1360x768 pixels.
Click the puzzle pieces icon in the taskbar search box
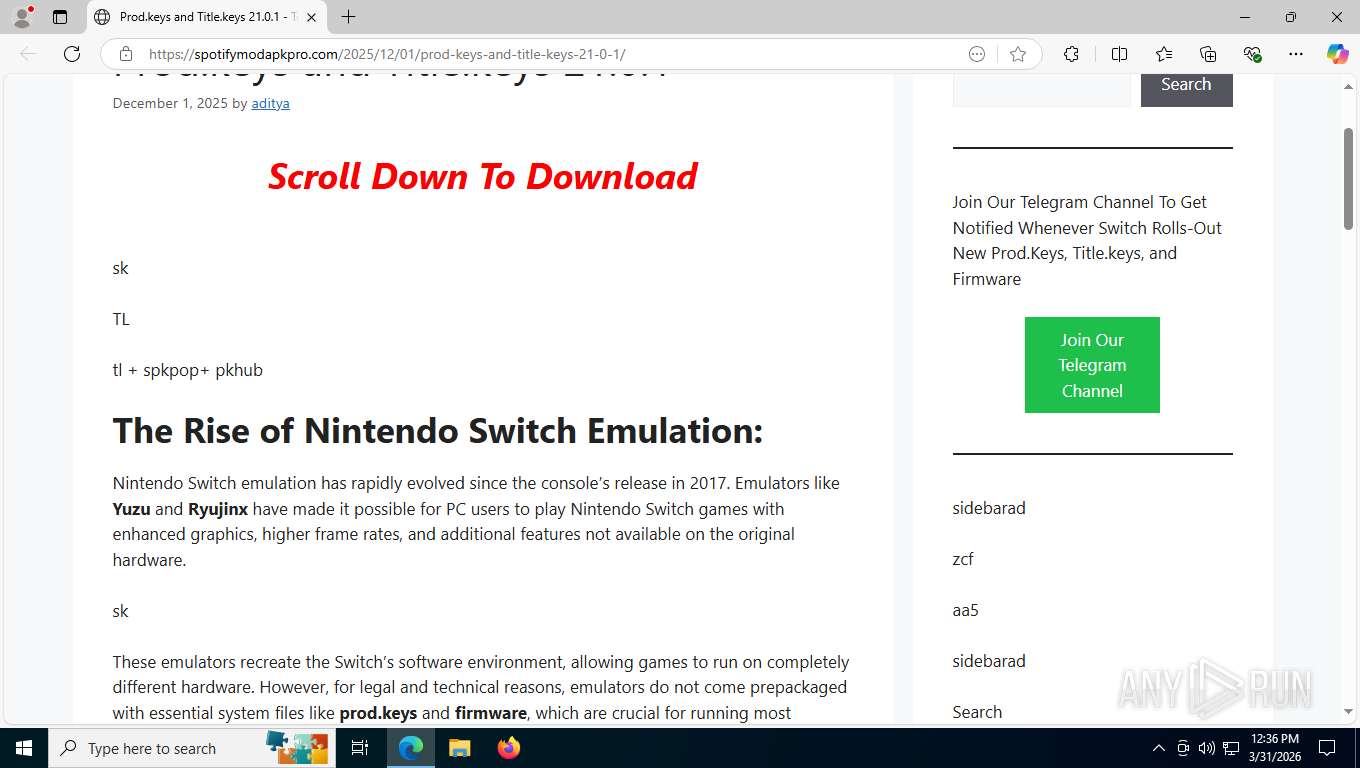coord(297,747)
